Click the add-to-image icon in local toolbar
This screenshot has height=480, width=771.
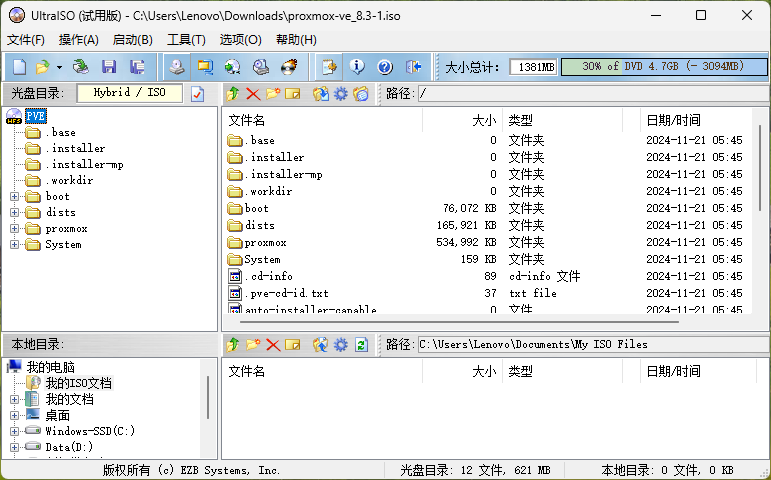[x=321, y=344]
